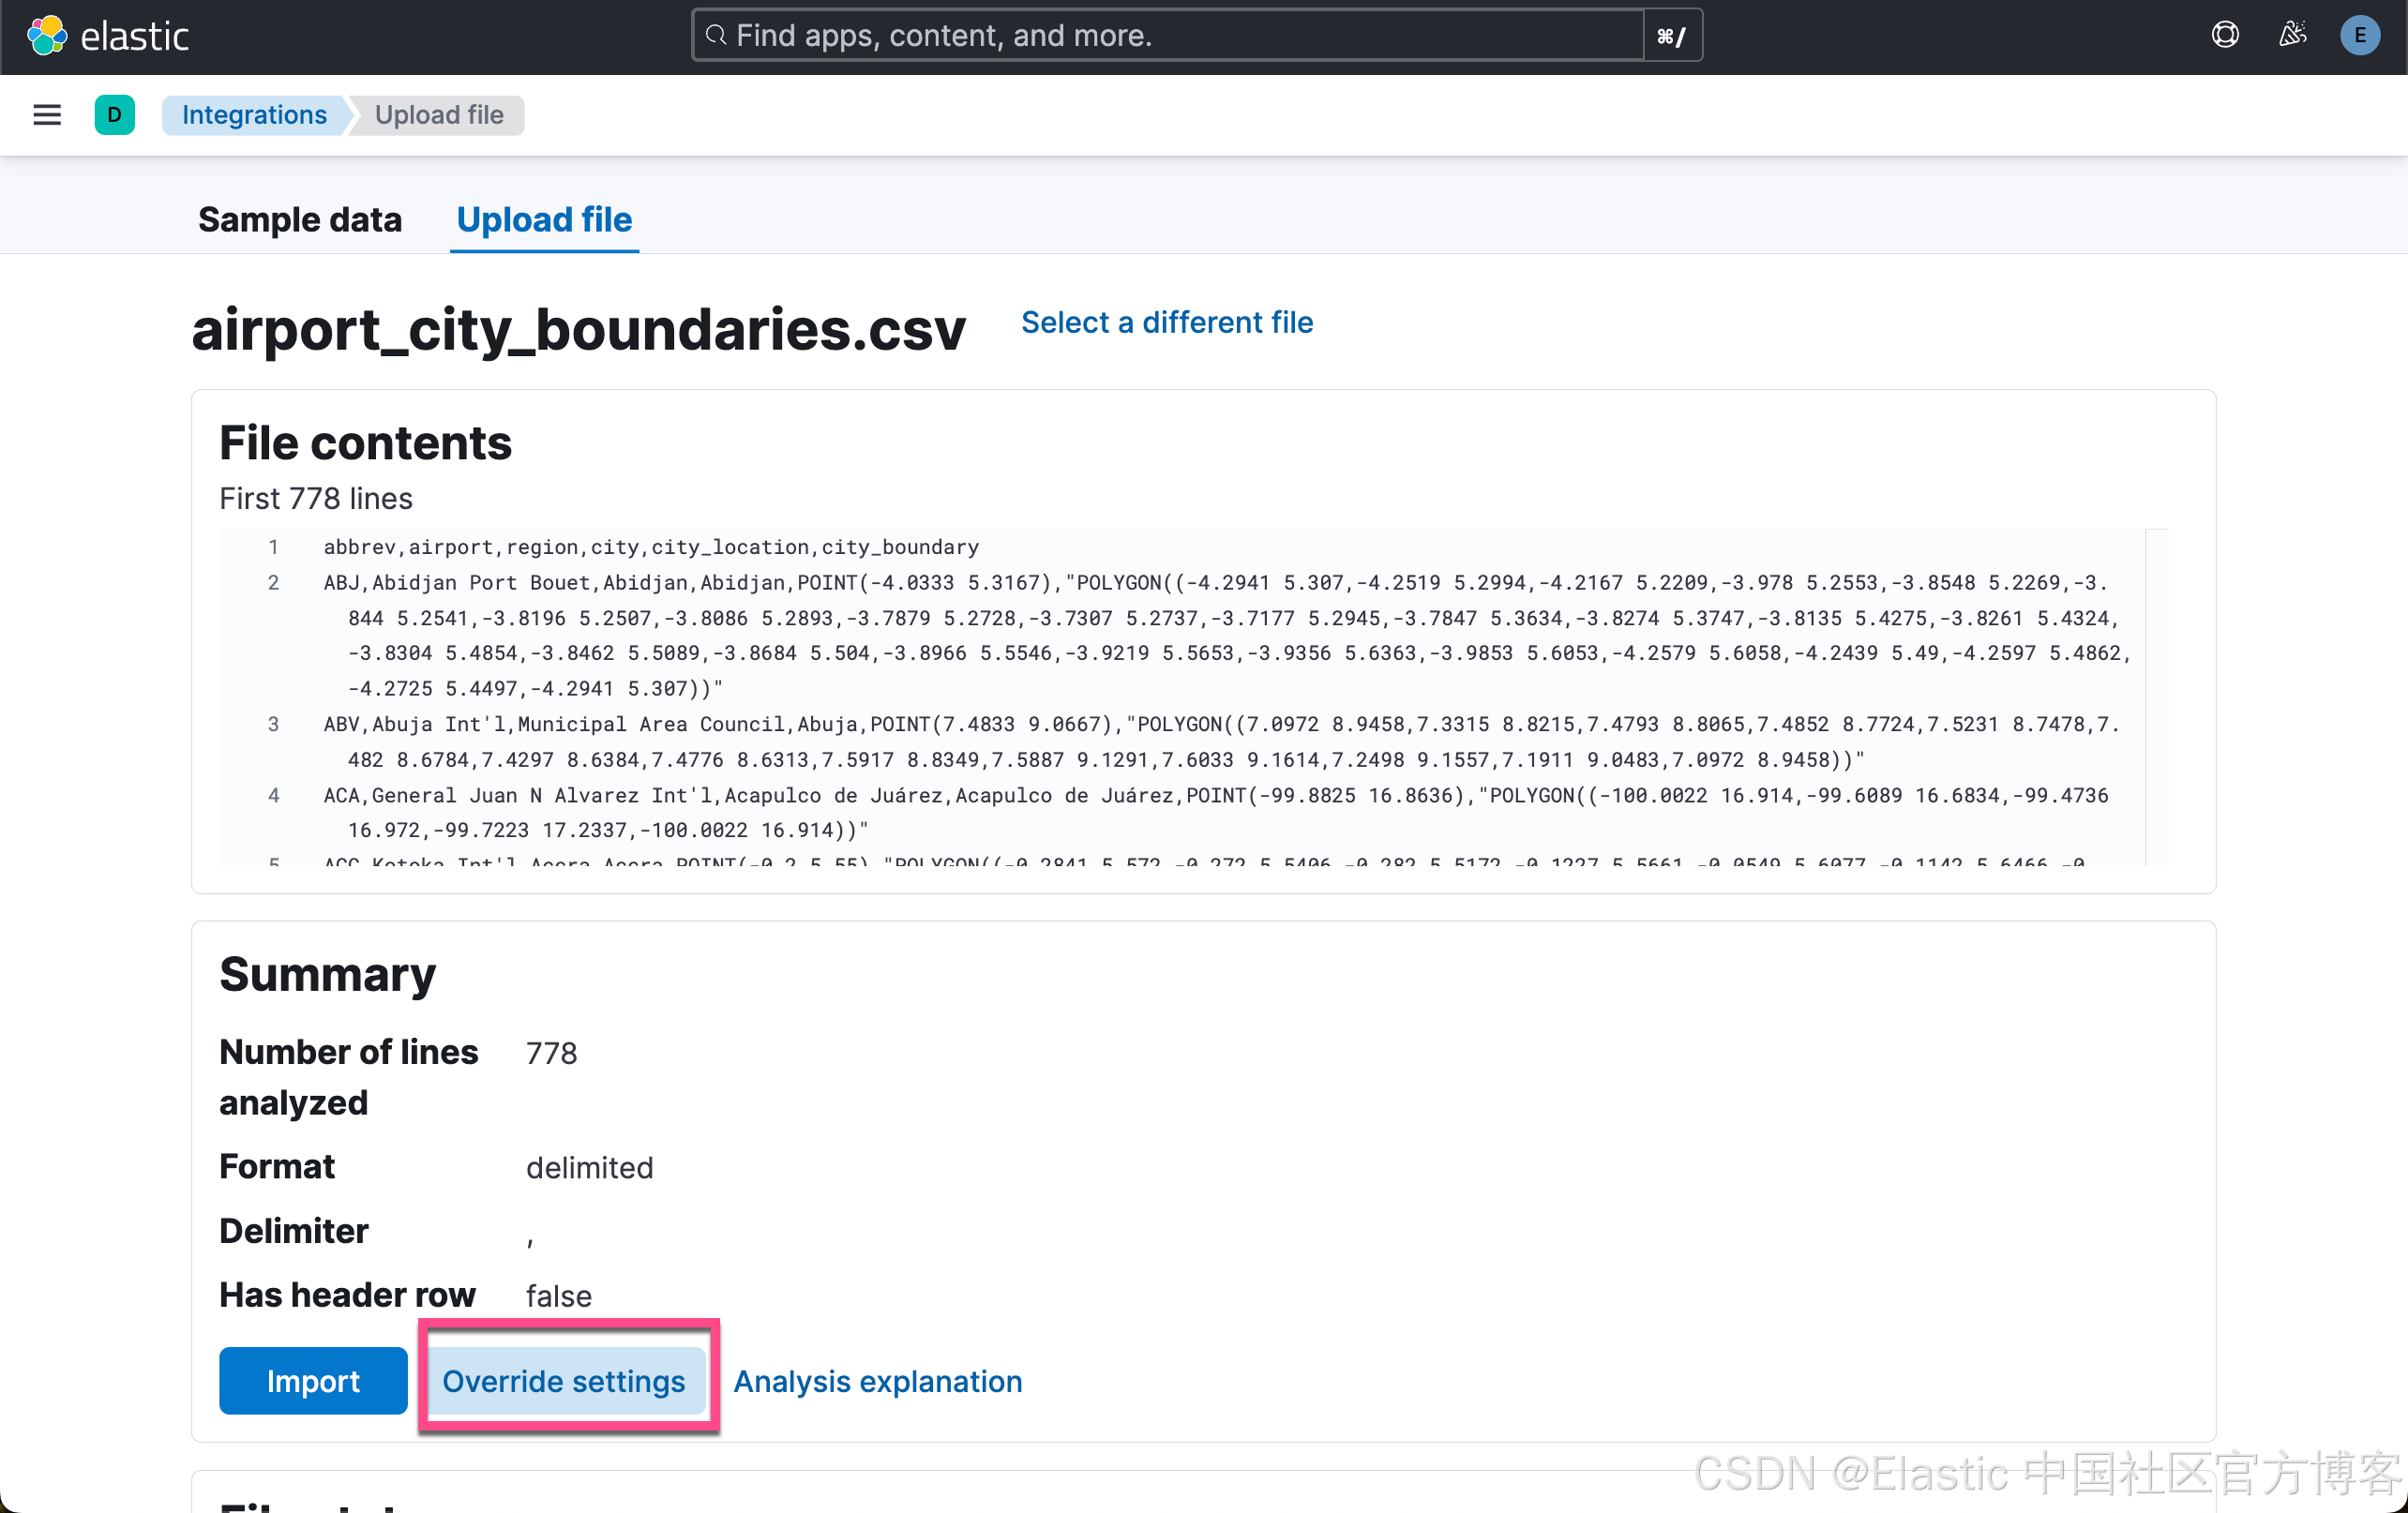This screenshot has height=1513, width=2408.
Task: Click the what's new party popper icon
Action: [x=2292, y=34]
